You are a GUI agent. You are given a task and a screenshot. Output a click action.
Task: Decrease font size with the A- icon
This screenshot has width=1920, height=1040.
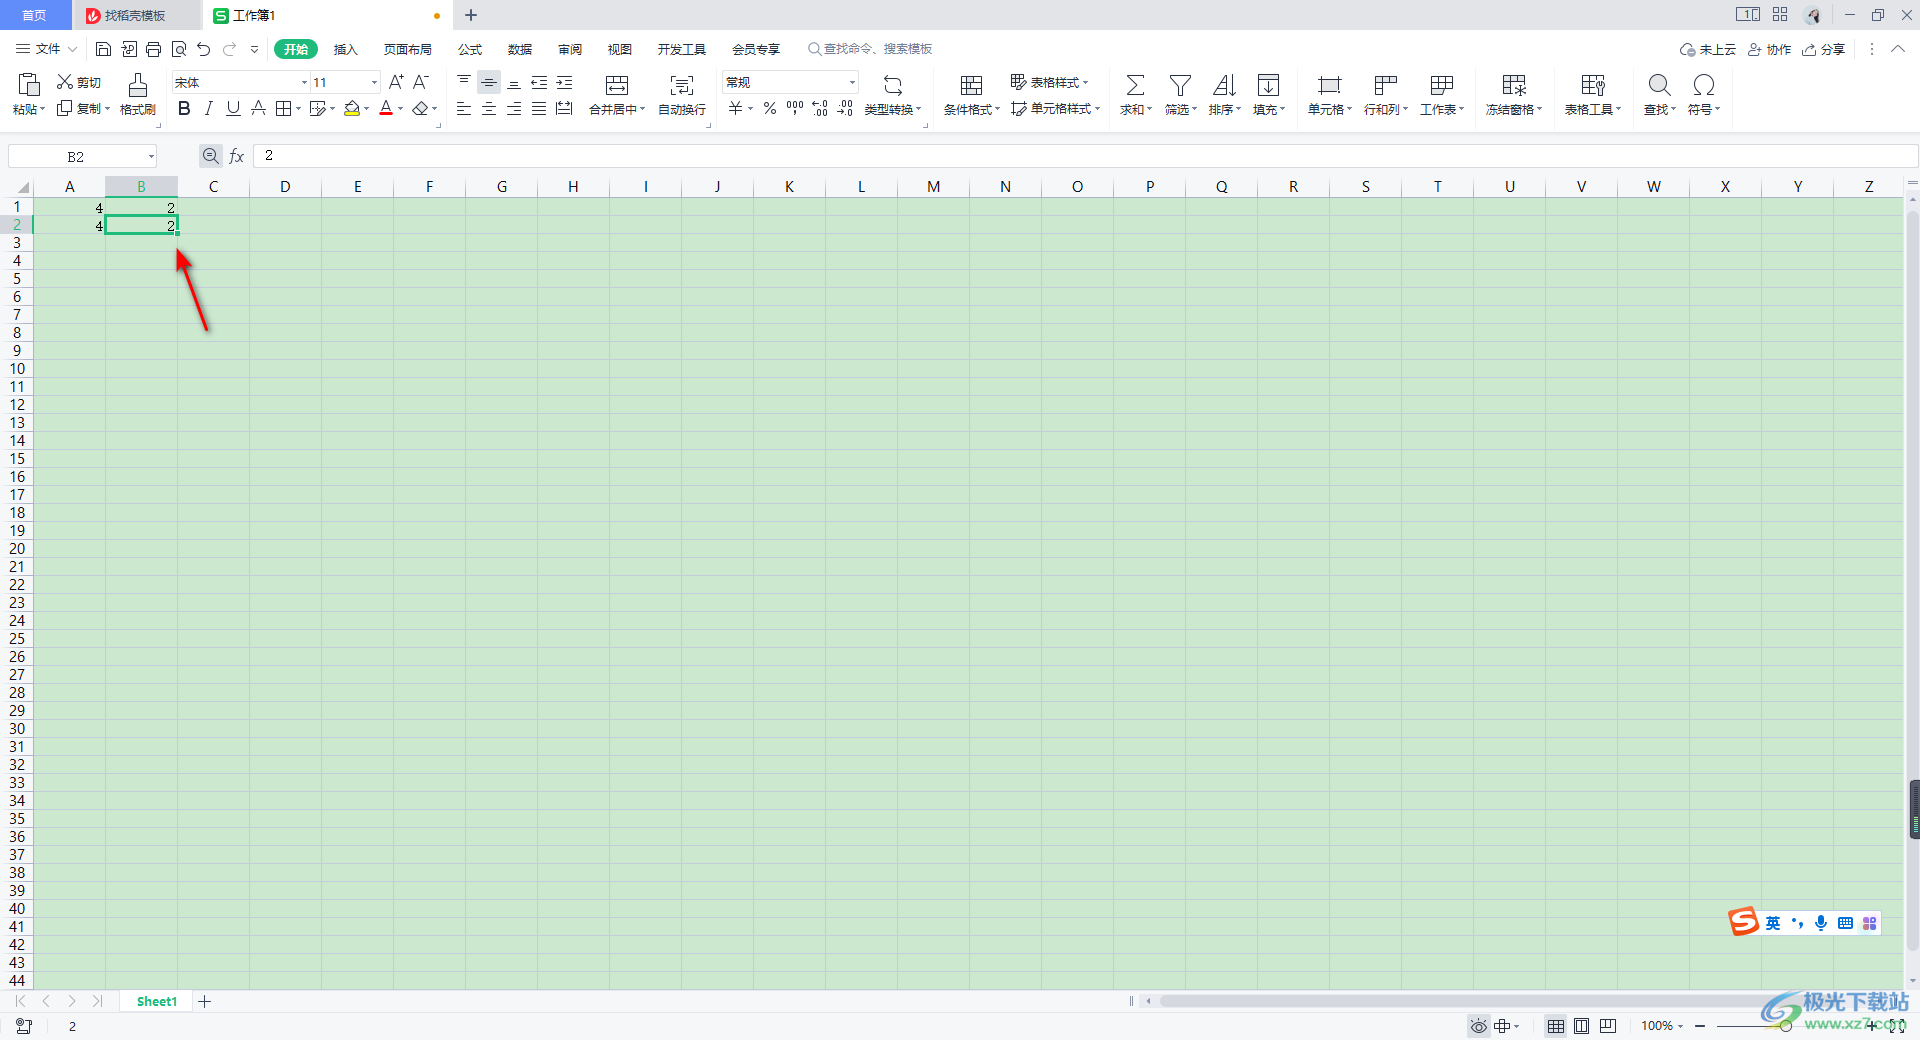421,82
